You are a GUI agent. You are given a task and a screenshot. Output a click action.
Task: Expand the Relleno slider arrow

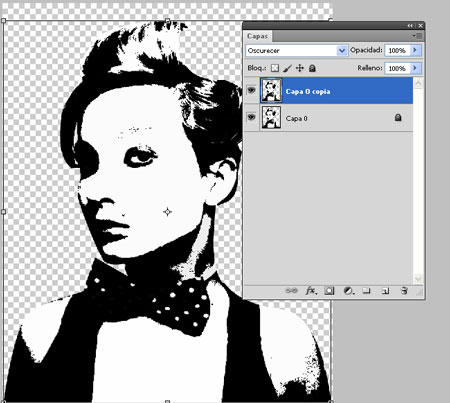pos(415,68)
